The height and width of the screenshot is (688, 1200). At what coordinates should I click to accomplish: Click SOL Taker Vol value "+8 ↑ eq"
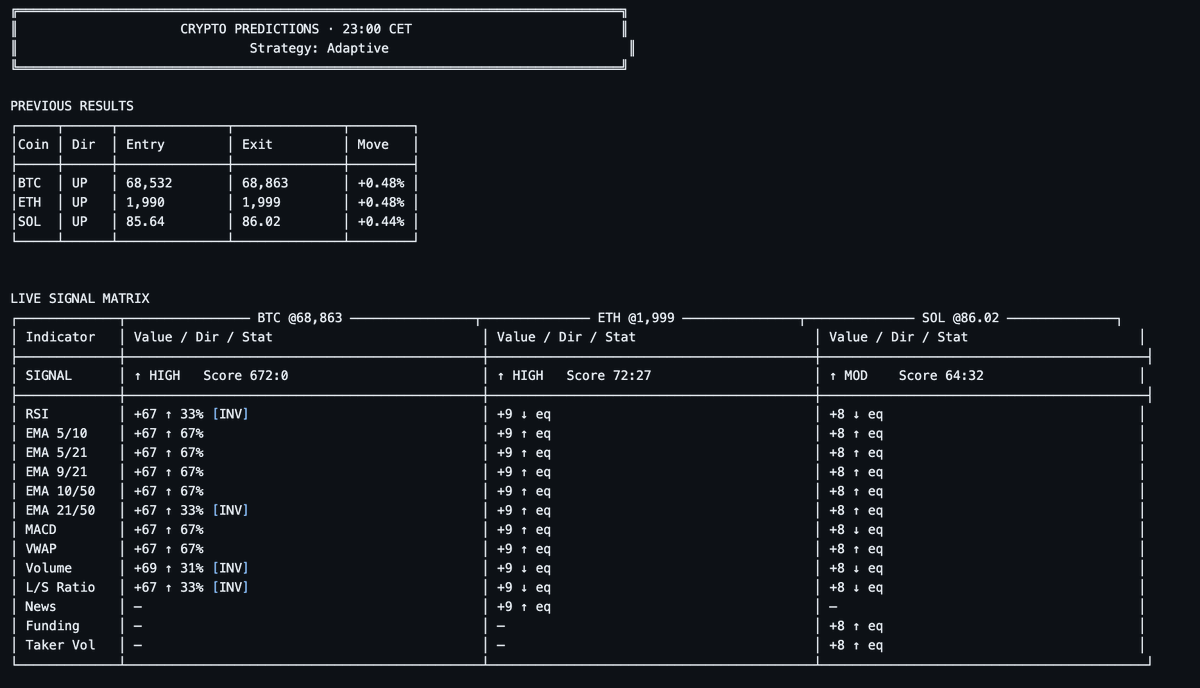(856, 645)
